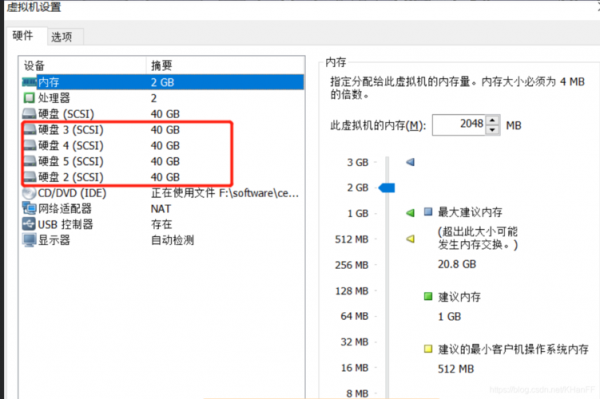The width and height of the screenshot is (600, 399).
Task: Select CD/DVD (IDE) device label
Action: coord(72,193)
